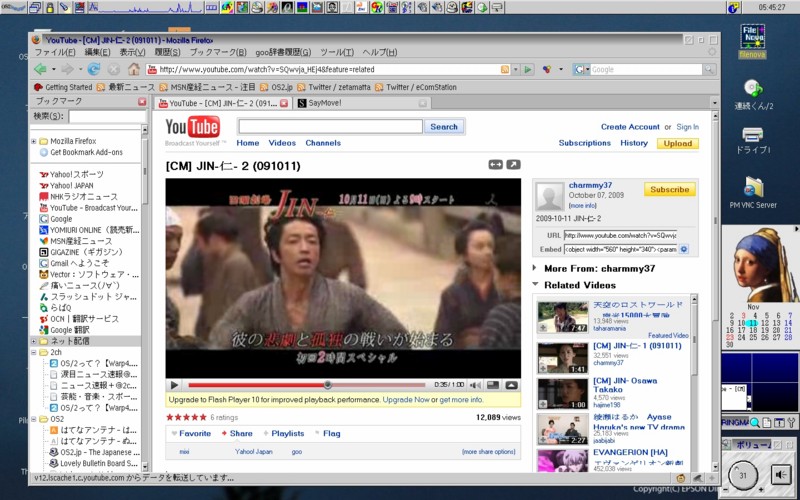Screen dimensions: 800x500
Task: Click the RSS feed icon in address bar
Action: 505,69
